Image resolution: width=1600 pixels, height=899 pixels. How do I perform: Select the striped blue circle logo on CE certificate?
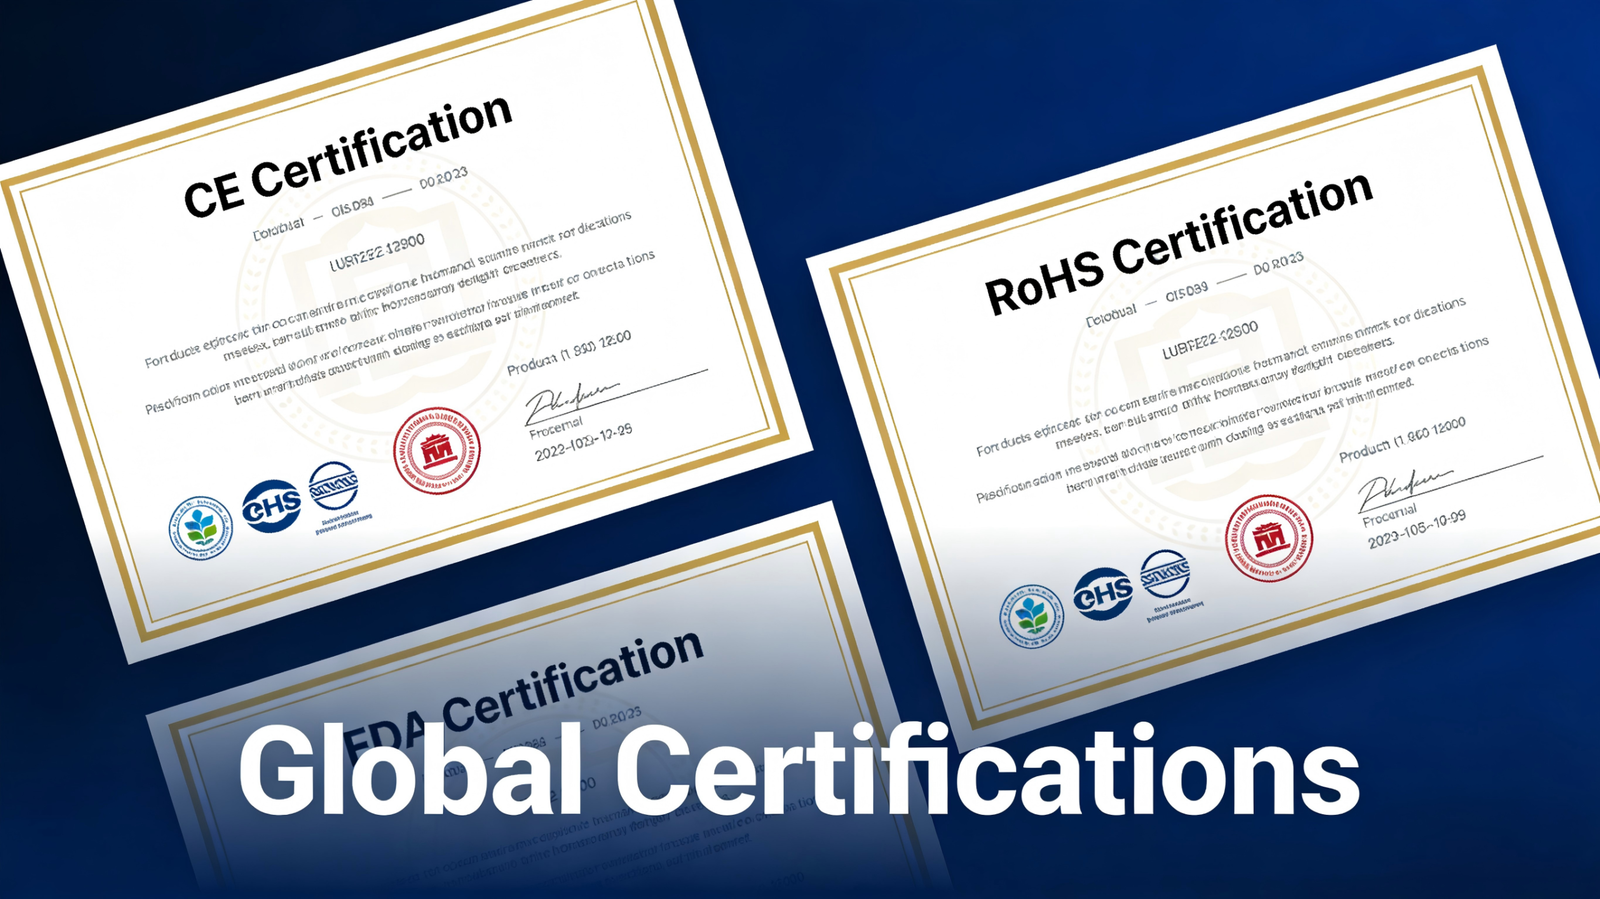[333, 487]
